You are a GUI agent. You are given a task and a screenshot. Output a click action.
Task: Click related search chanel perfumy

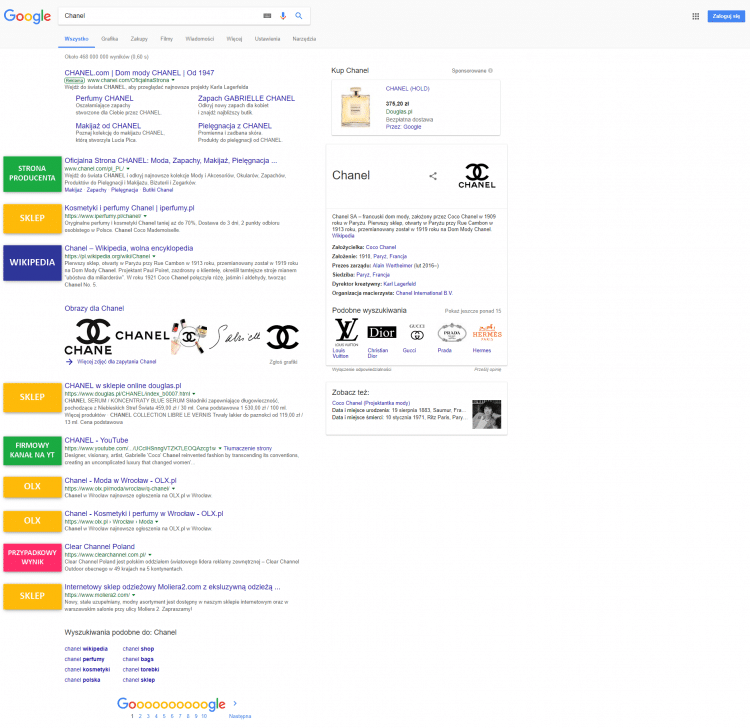click(x=84, y=659)
